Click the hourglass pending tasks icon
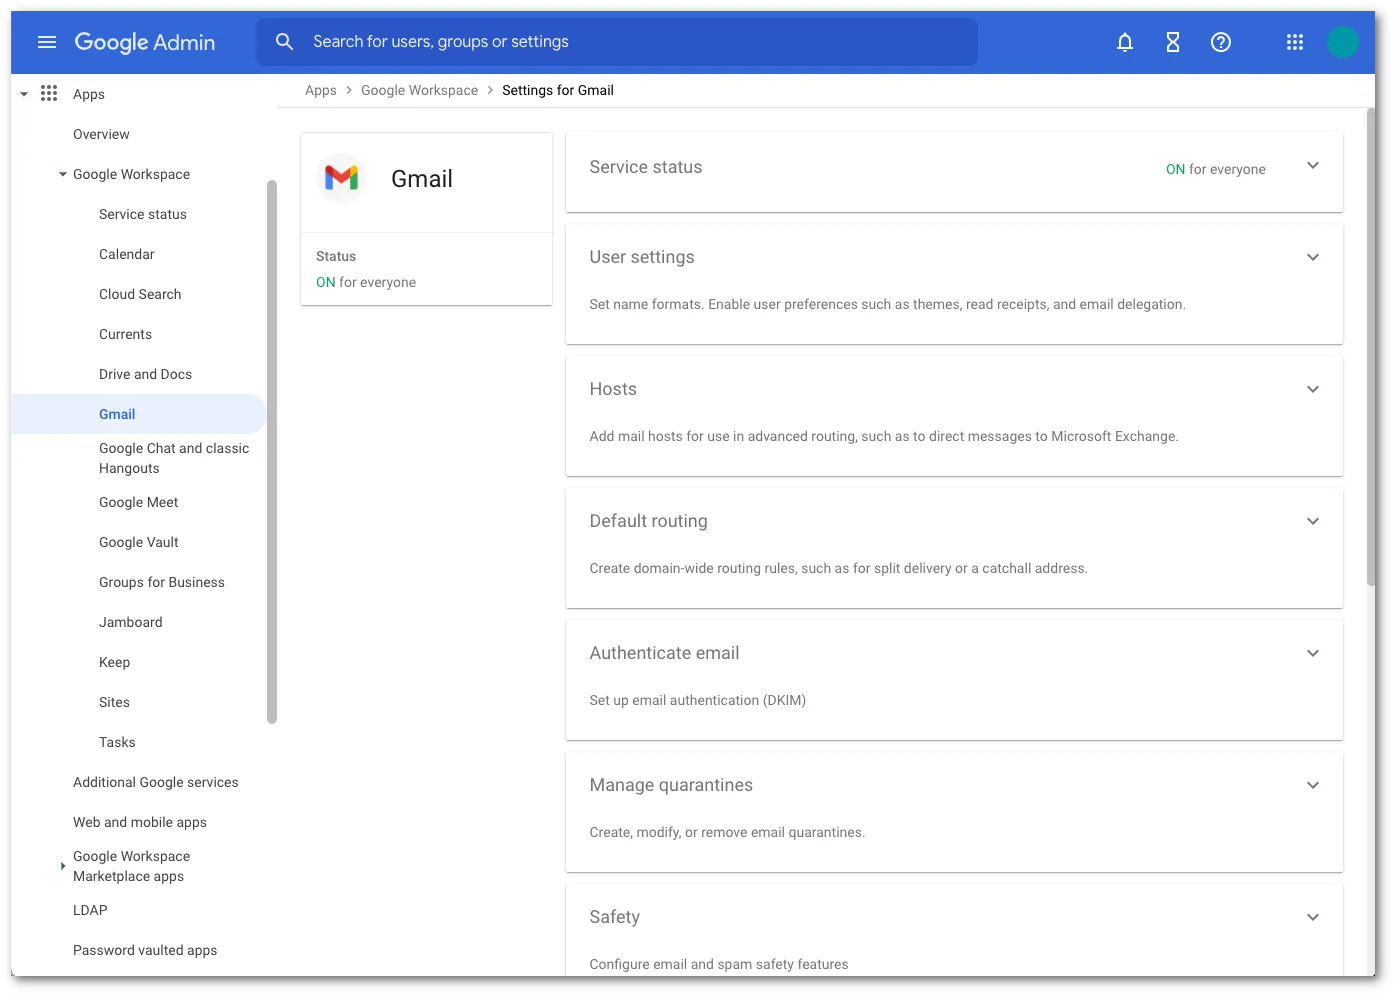This screenshot has width=1394, height=995. (x=1172, y=42)
